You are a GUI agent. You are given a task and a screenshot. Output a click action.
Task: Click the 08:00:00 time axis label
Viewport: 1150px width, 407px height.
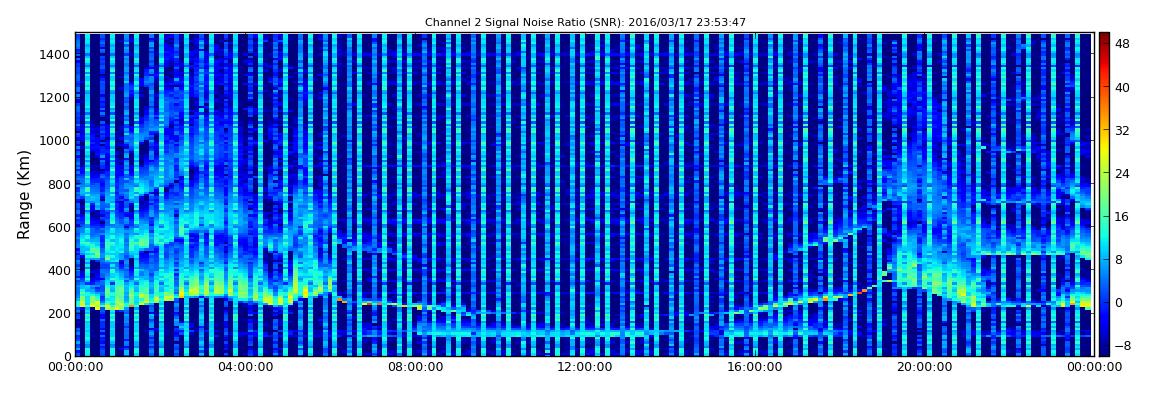tap(414, 367)
